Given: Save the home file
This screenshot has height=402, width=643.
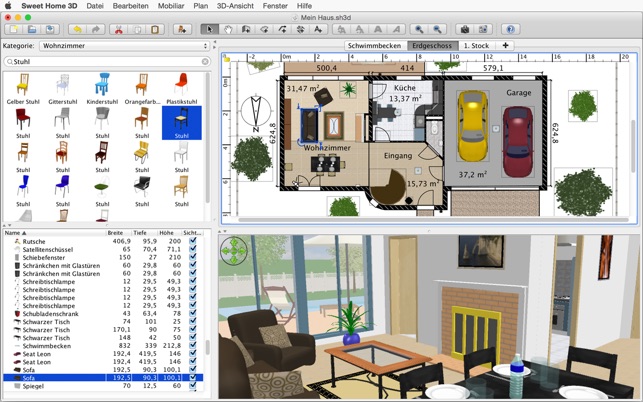Looking at the screenshot, I should coord(50,30).
